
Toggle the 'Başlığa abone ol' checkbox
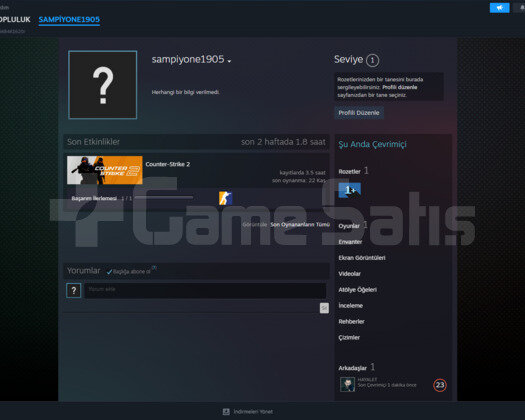(109, 272)
